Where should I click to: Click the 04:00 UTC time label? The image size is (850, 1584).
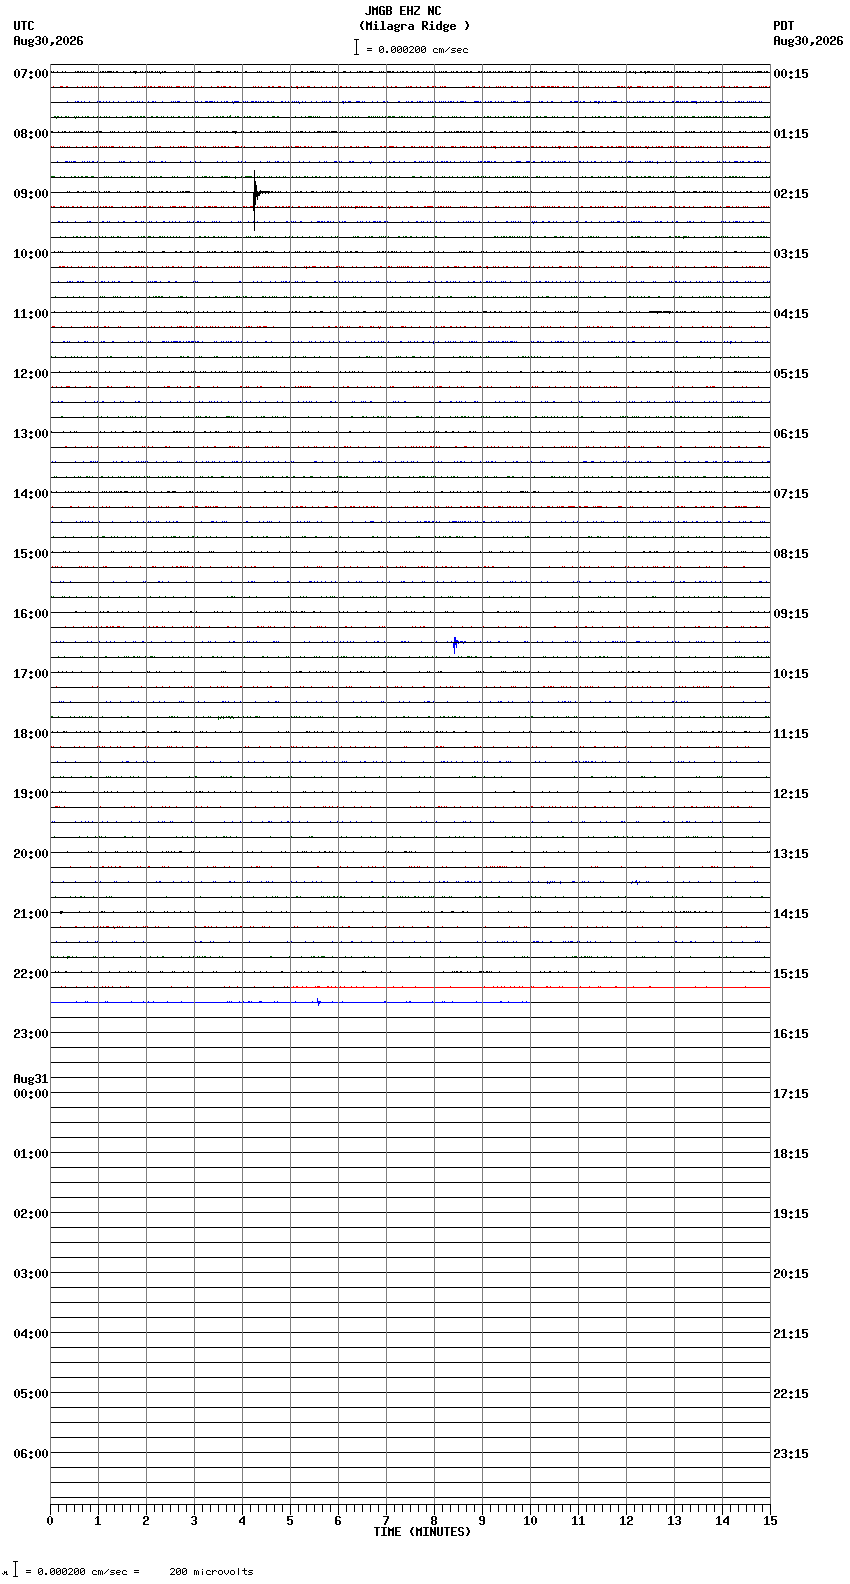pos(31,1334)
